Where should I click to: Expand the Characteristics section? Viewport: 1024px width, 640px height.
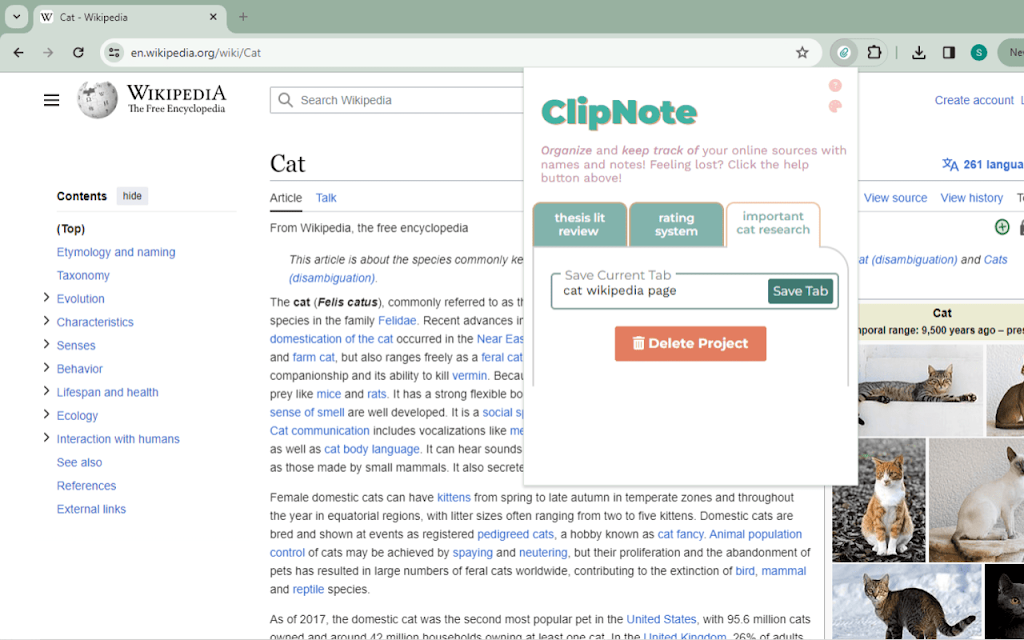(46, 321)
